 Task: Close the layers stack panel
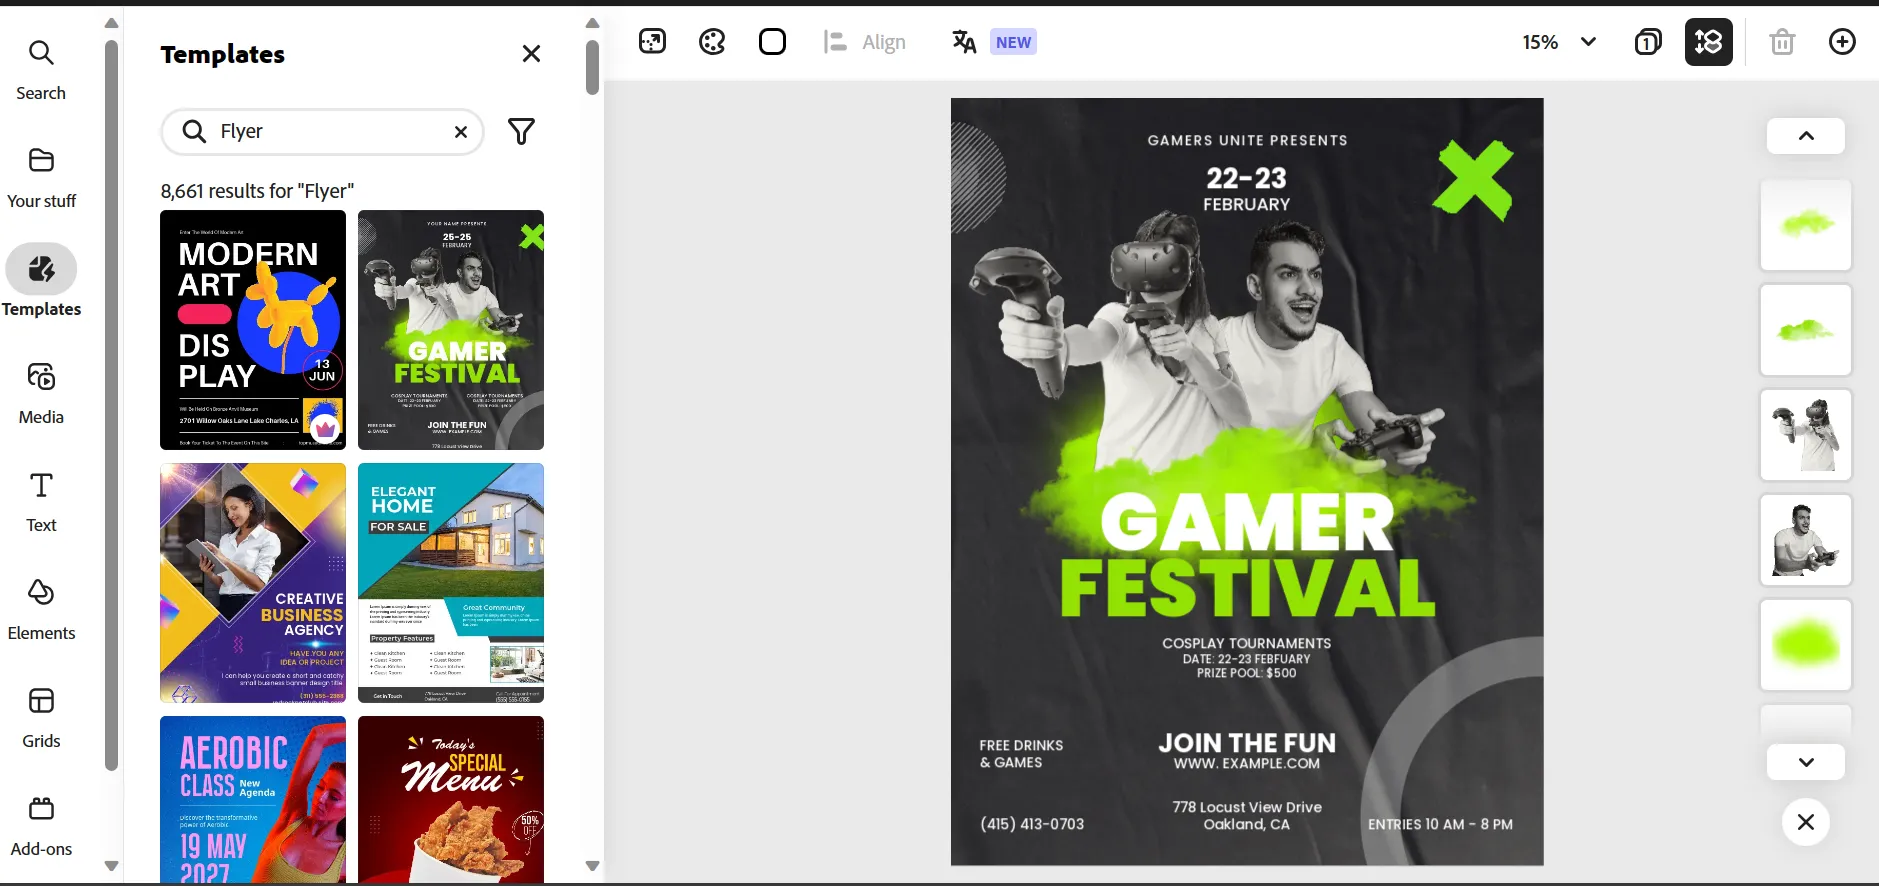1805,822
